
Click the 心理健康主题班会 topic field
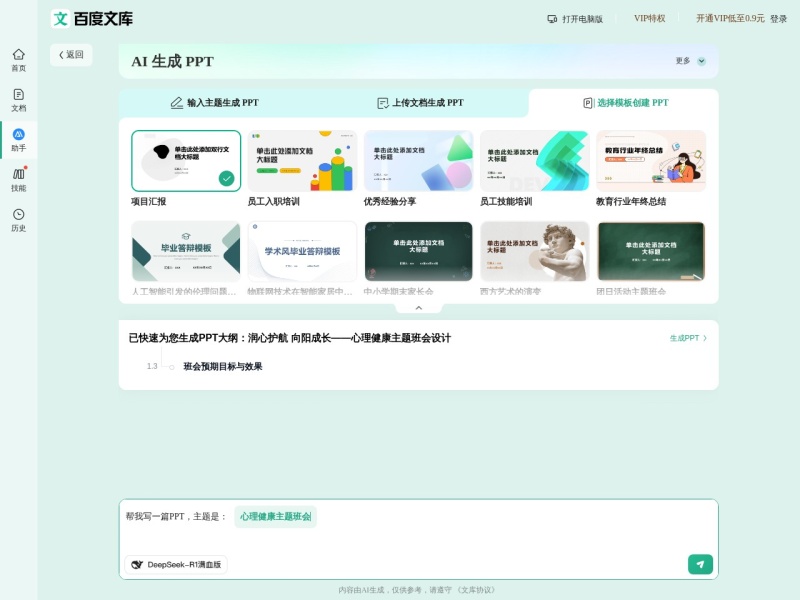click(x=276, y=516)
